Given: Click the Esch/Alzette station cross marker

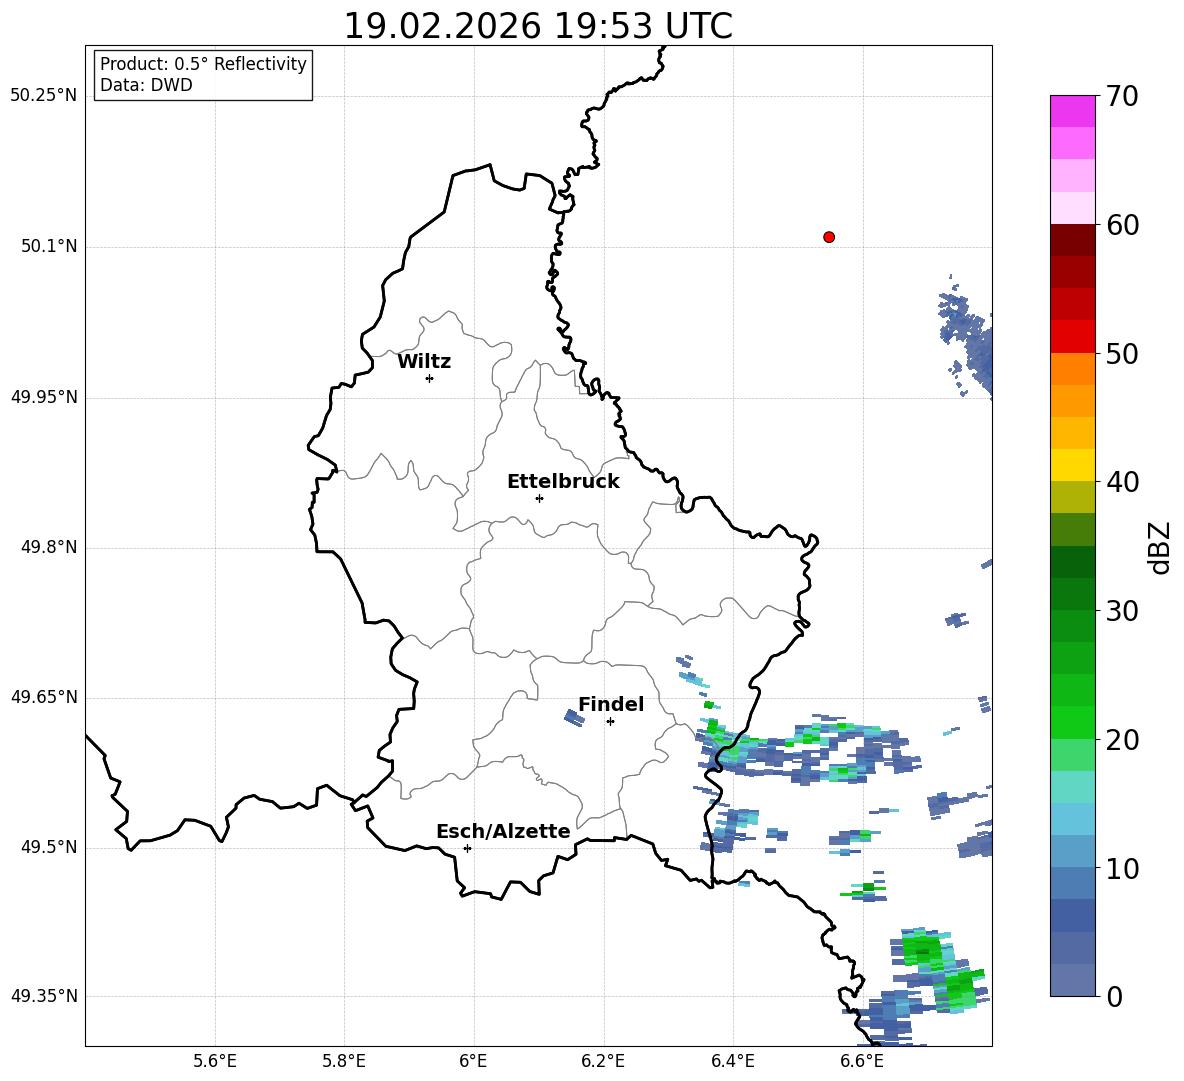Looking at the screenshot, I should click(x=467, y=848).
